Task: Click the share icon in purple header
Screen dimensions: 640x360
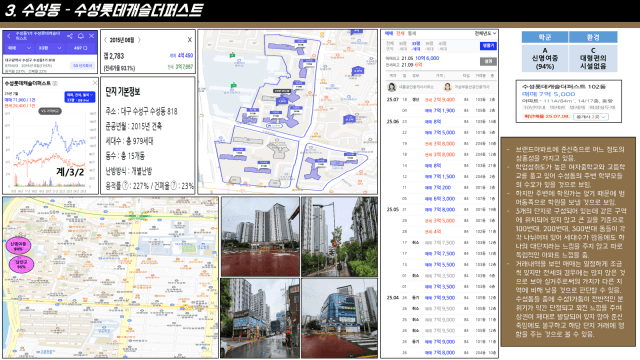Action: point(70,36)
